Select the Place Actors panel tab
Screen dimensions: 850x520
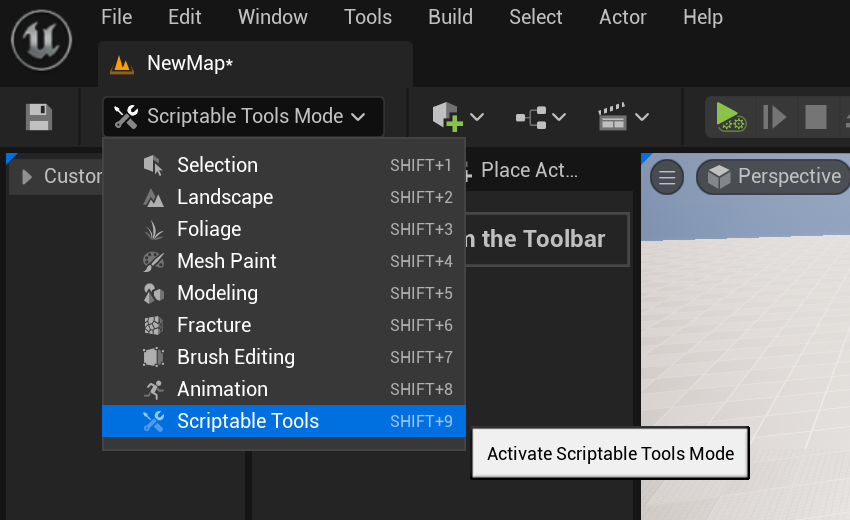tap(528, 170)
